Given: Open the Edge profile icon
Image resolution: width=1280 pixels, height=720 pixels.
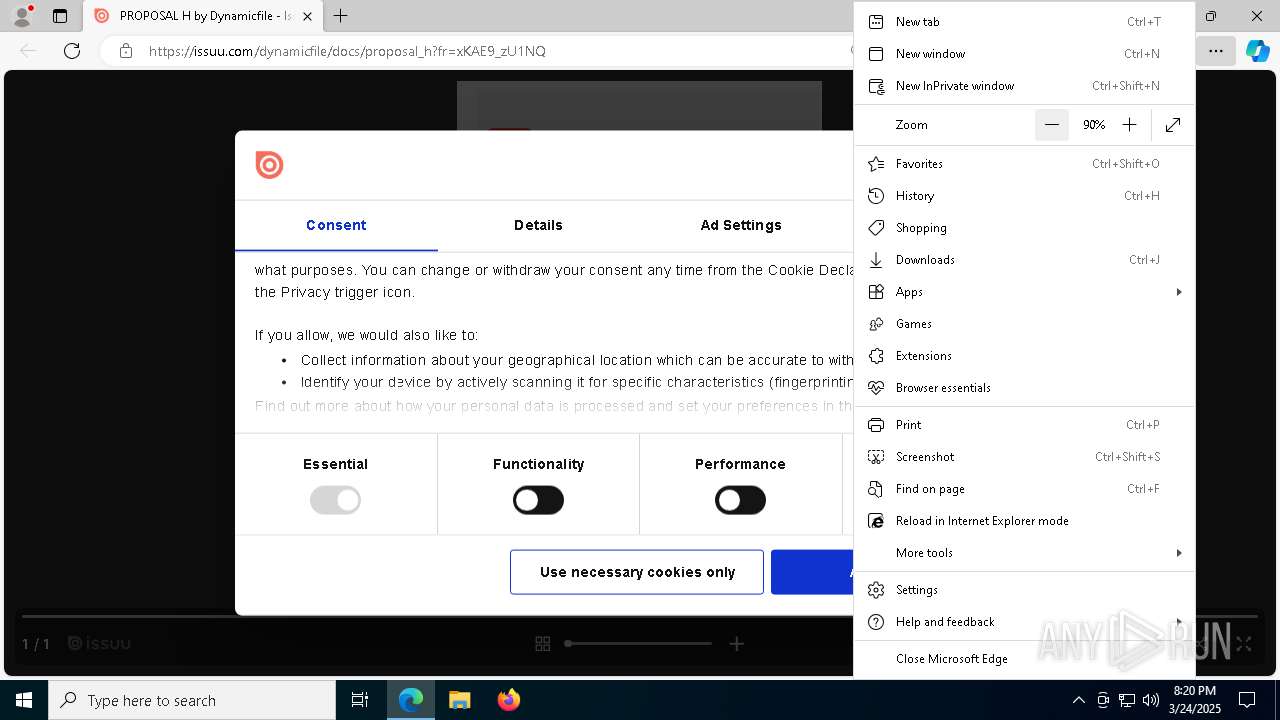Looking at the screenshot, I should (22, 16).
